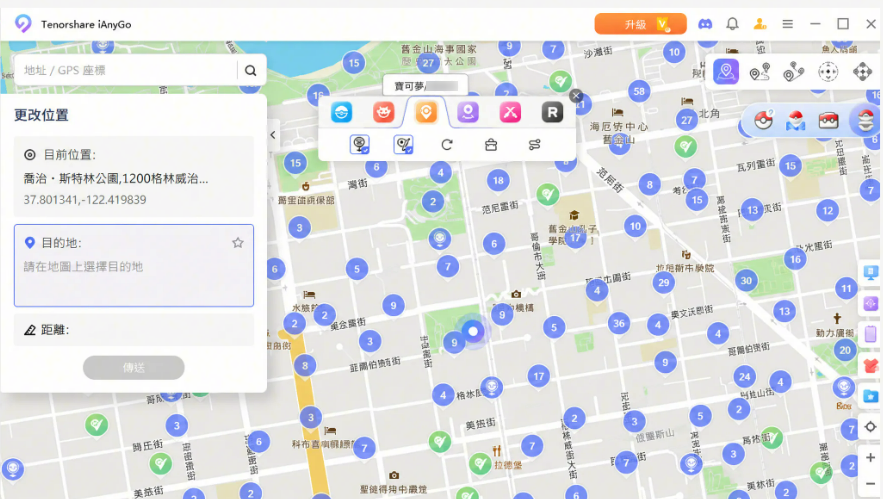This screenshot has width=883, height=499.
Task: Click the map cluster marker labeled 16
Action: tap(795, 260)
